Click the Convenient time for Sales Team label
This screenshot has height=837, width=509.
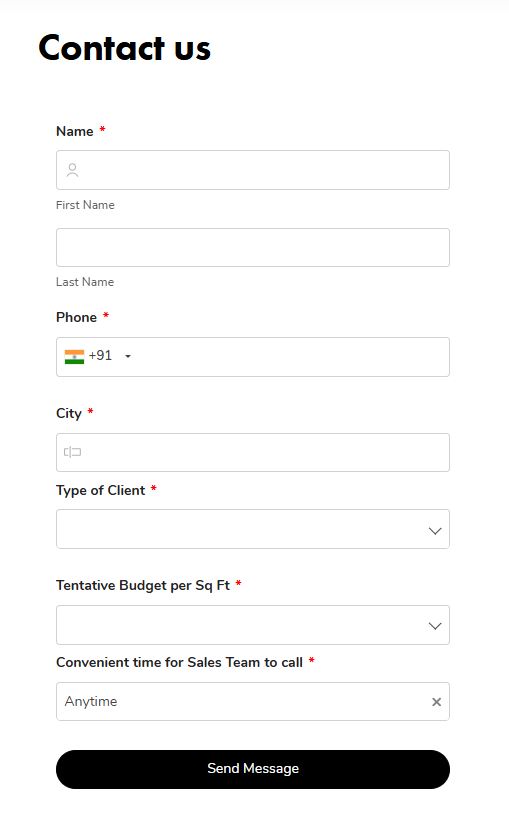[179, 662]
